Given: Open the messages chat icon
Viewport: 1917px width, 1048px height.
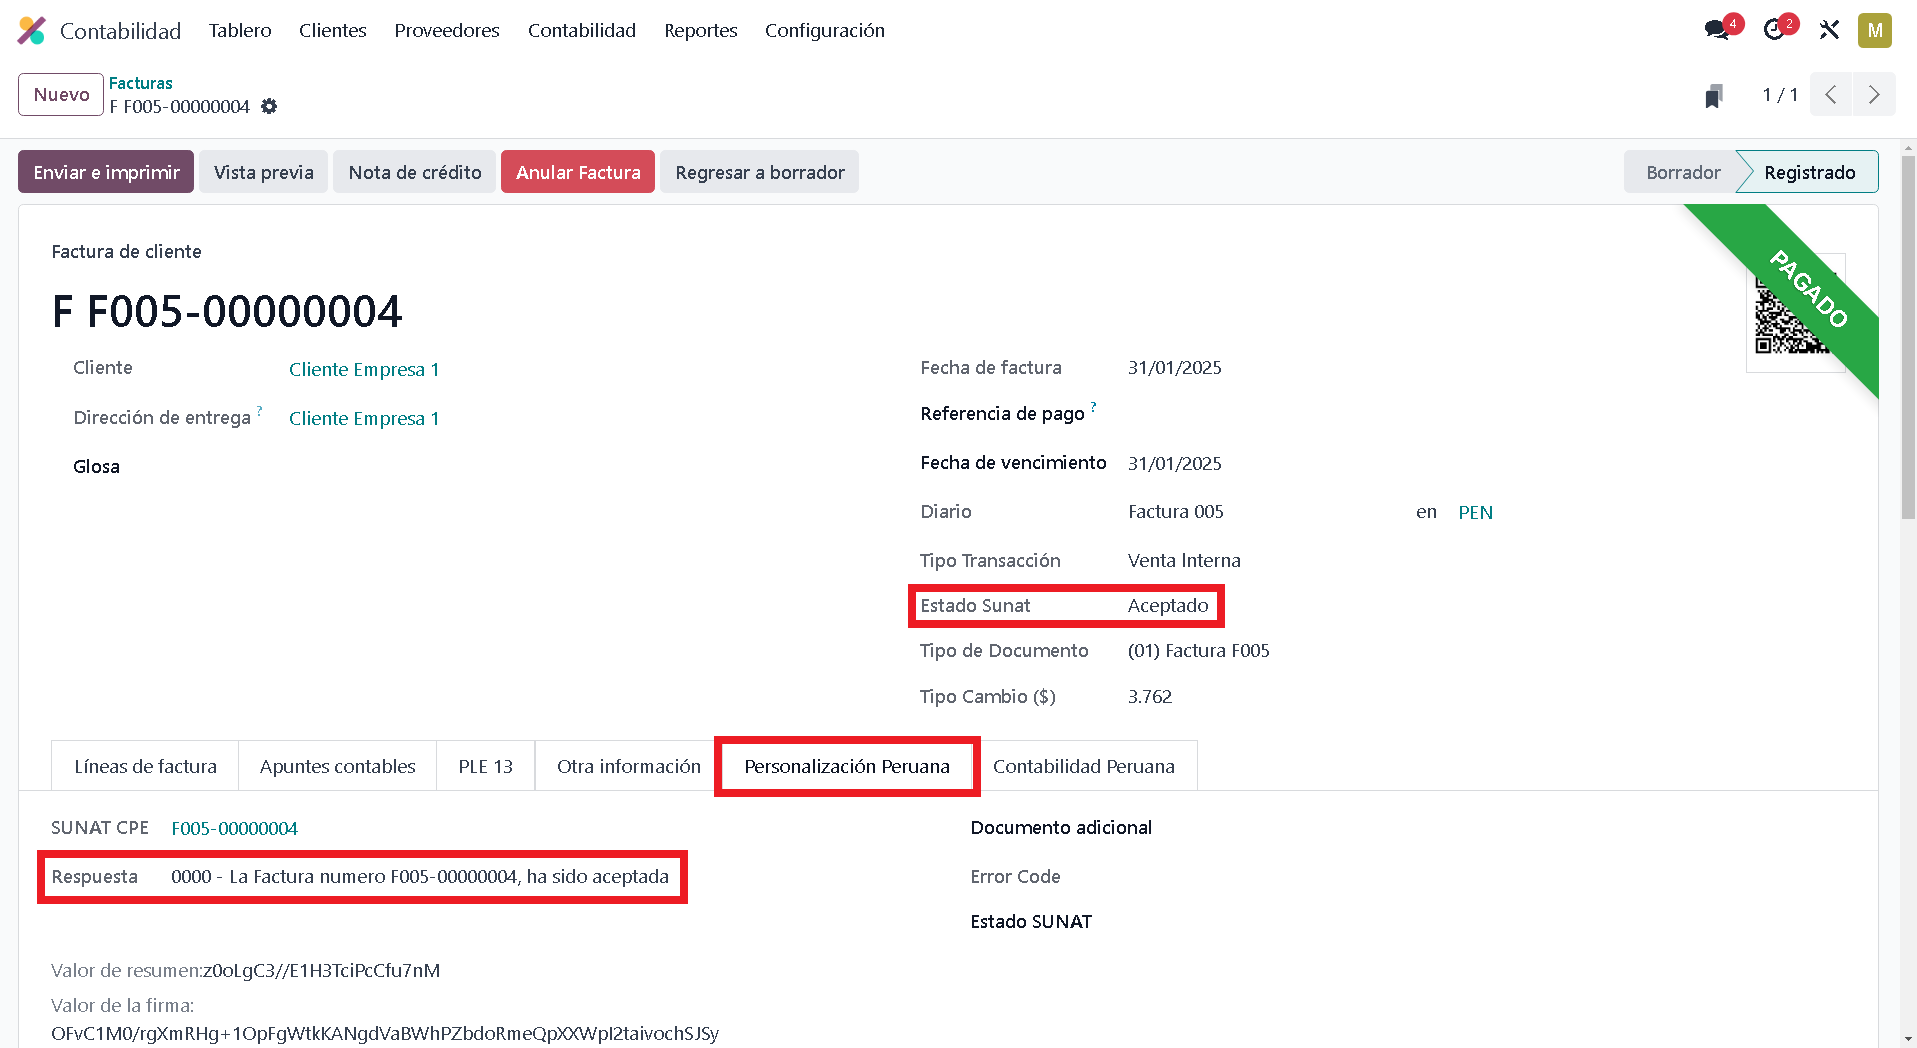Looking at the screenshot, I should click(x=1717, y=30).
